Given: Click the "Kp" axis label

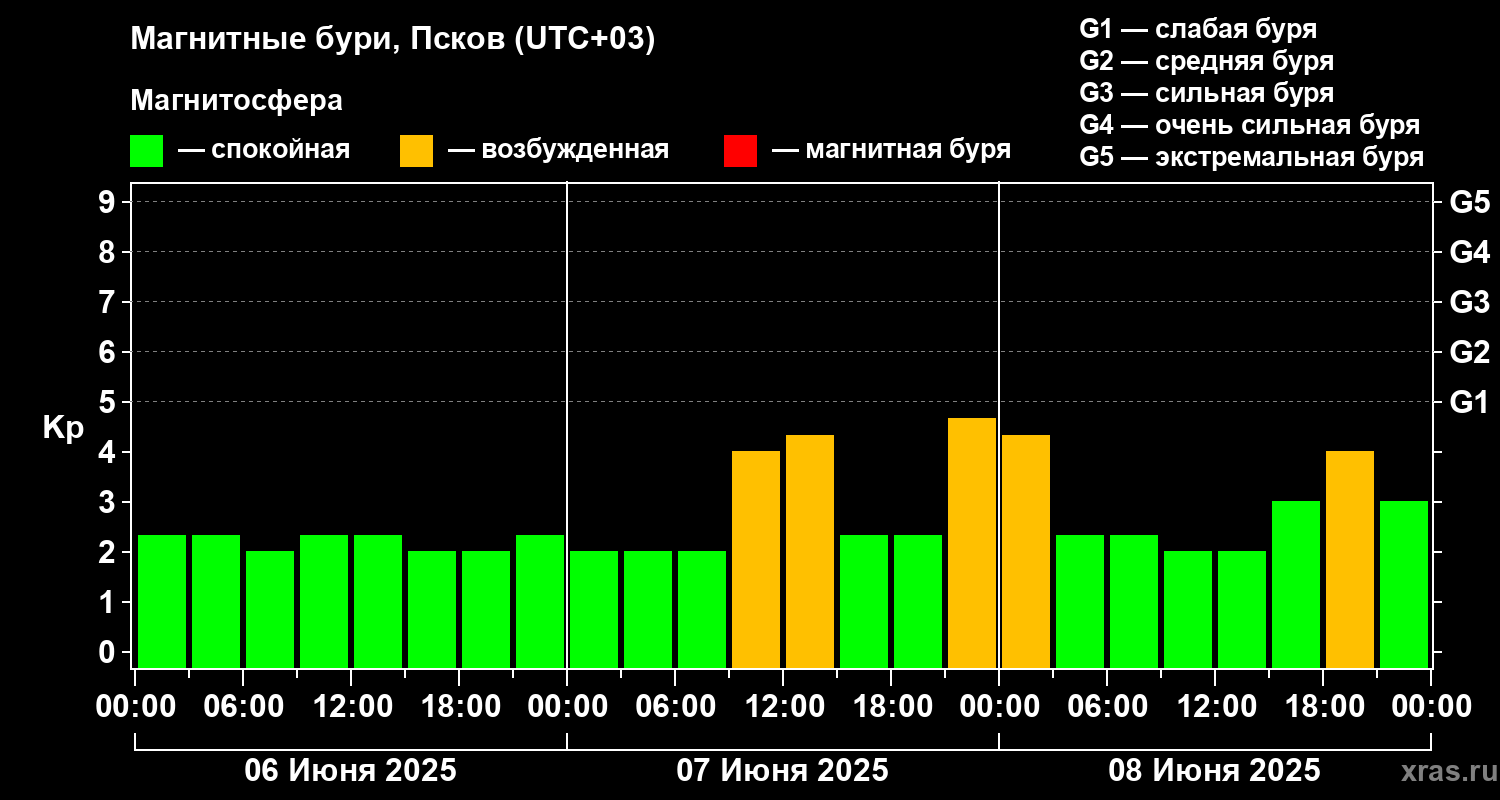Looking at the screenshot, I should 63,428.
